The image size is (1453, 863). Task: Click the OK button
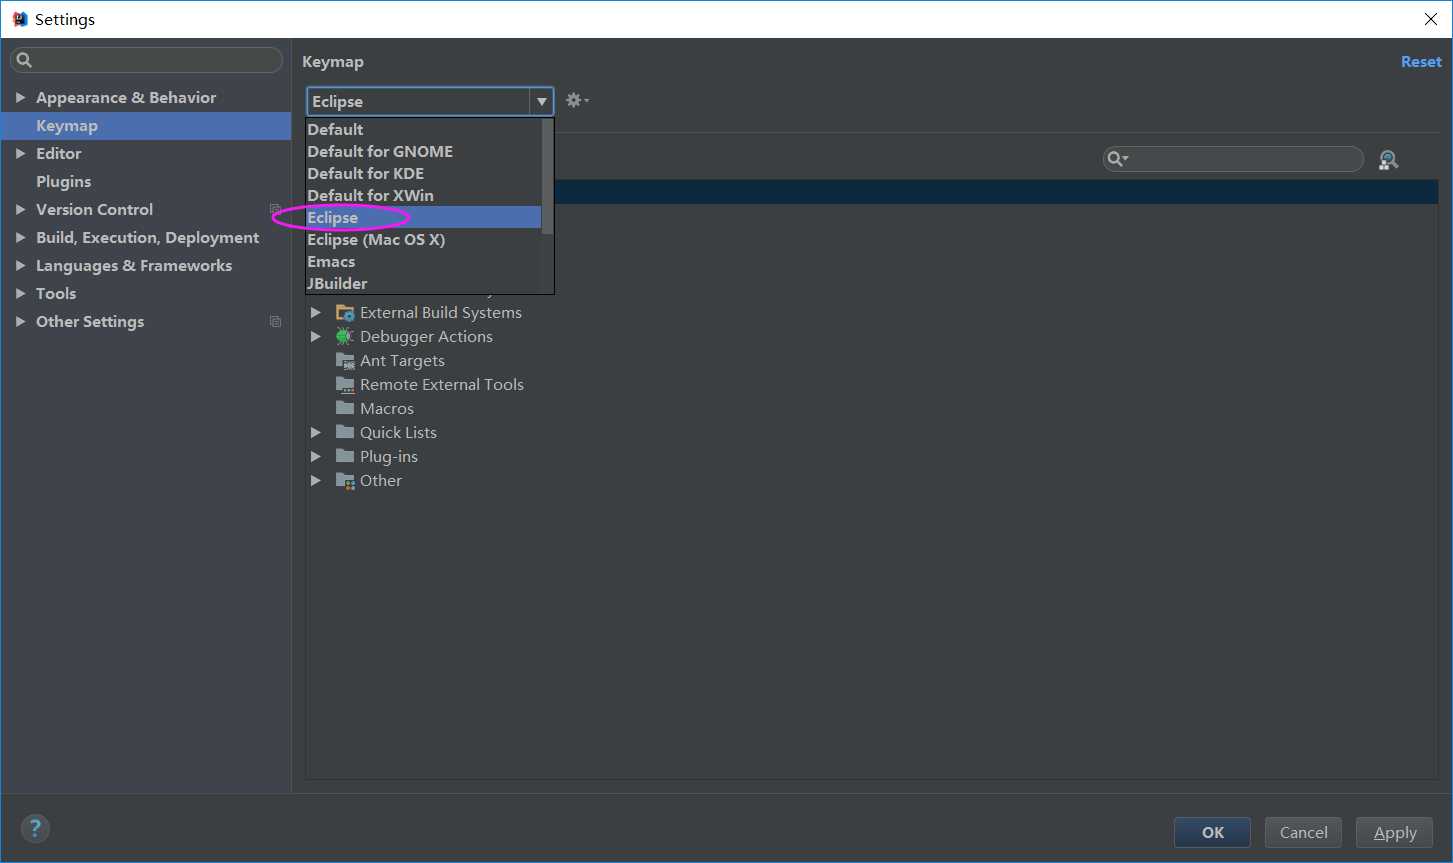[1212, 832]
